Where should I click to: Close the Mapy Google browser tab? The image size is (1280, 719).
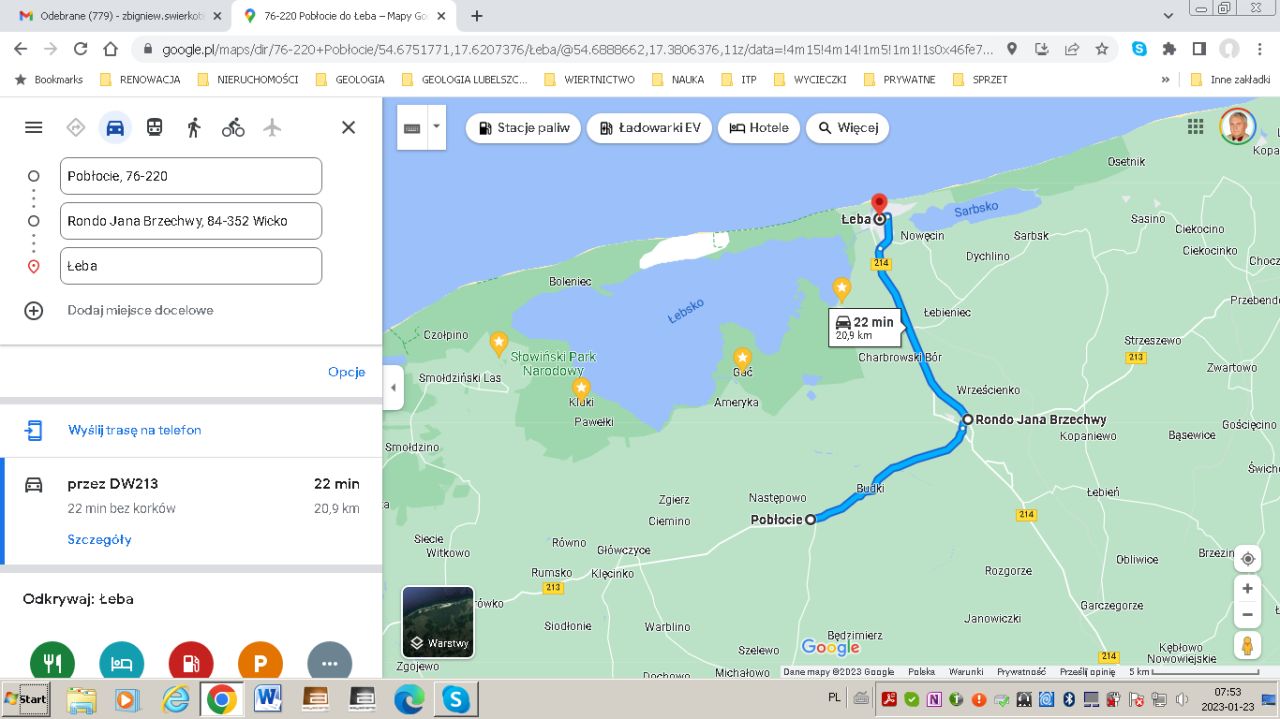[x=441, y=16]
